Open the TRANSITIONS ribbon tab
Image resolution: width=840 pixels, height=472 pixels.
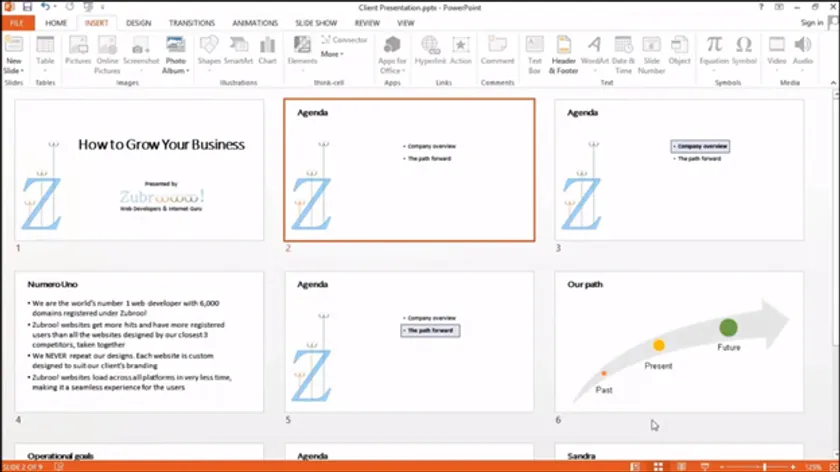(x=191, y=22)
